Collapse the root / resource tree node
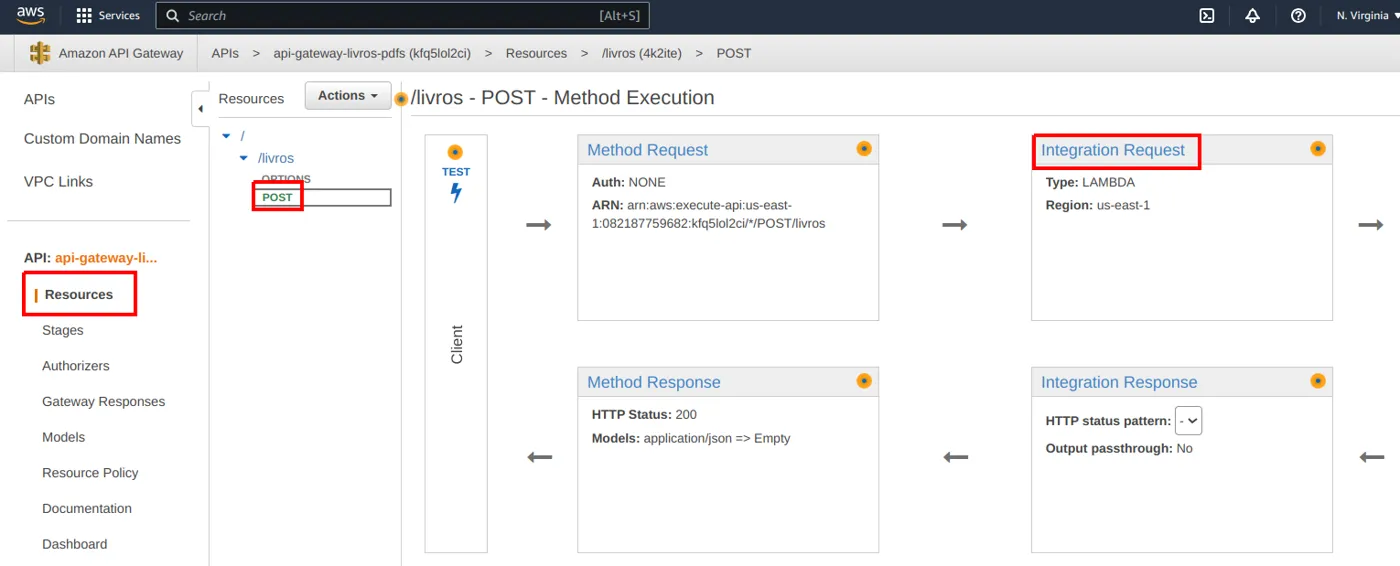This screenshot has width=1400, height=566. 227,136
